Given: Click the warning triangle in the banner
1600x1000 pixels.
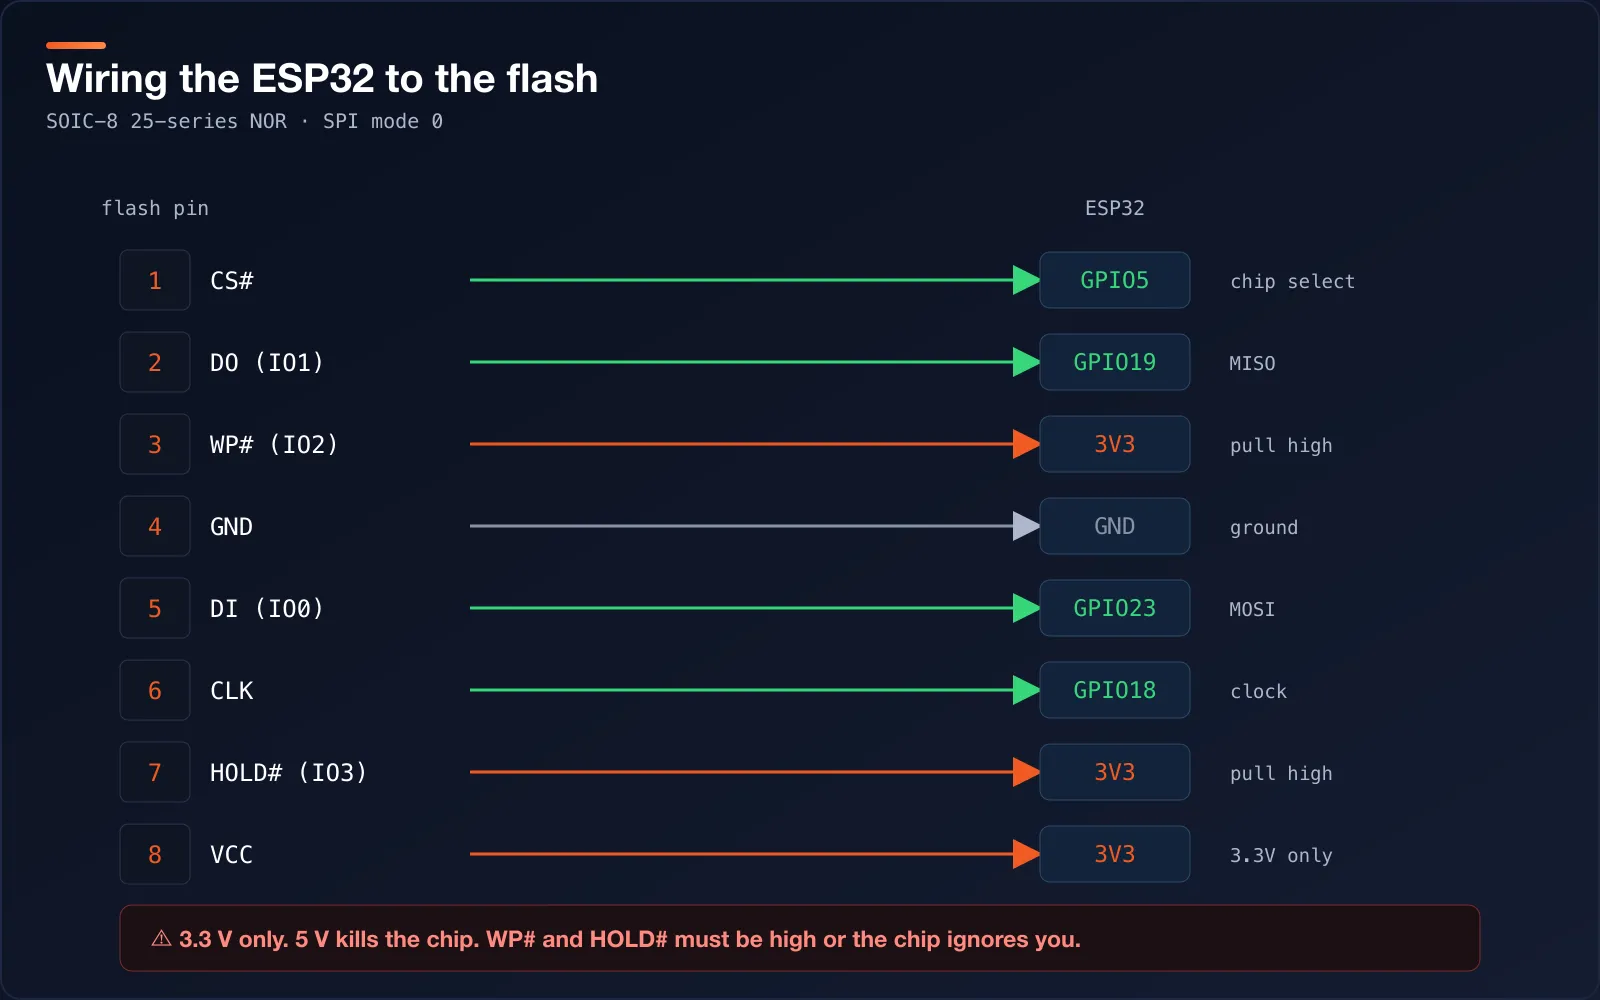Looking at the screenshot, I should coord(161,939).
